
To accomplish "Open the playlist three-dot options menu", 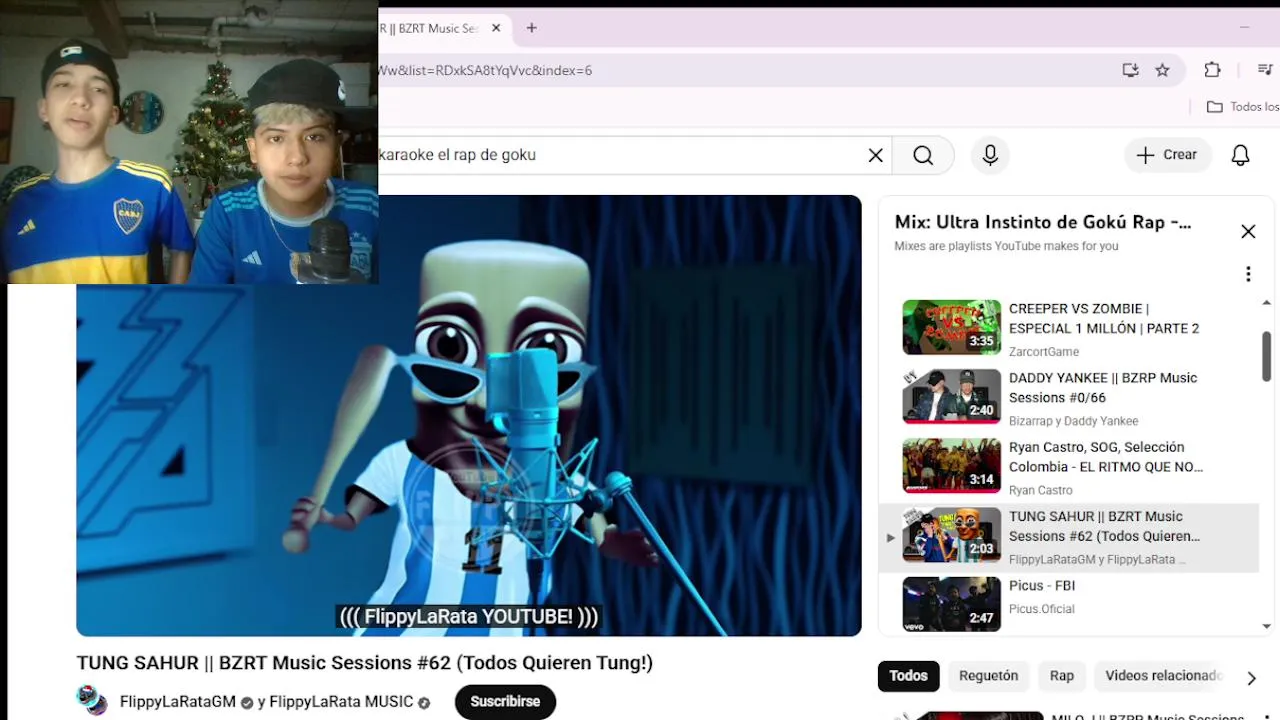I will point(1248,274).
